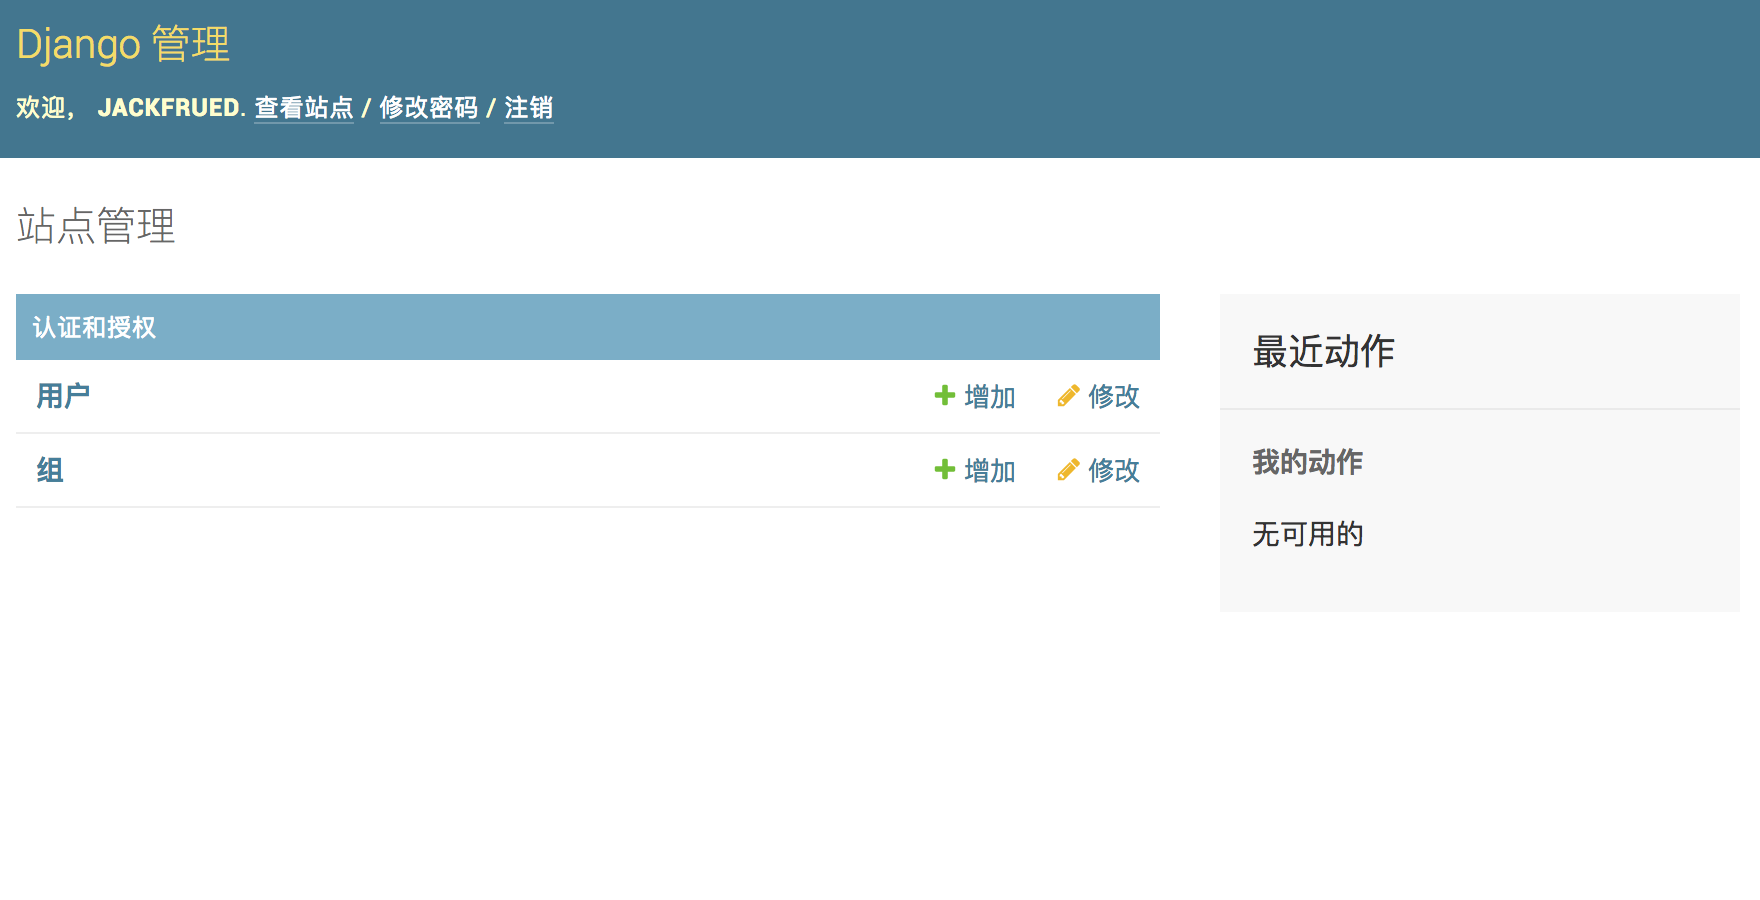Screen dimensions: 1760x900
Task: Click the green plus icon in 组 row
Action: [944, 470]
